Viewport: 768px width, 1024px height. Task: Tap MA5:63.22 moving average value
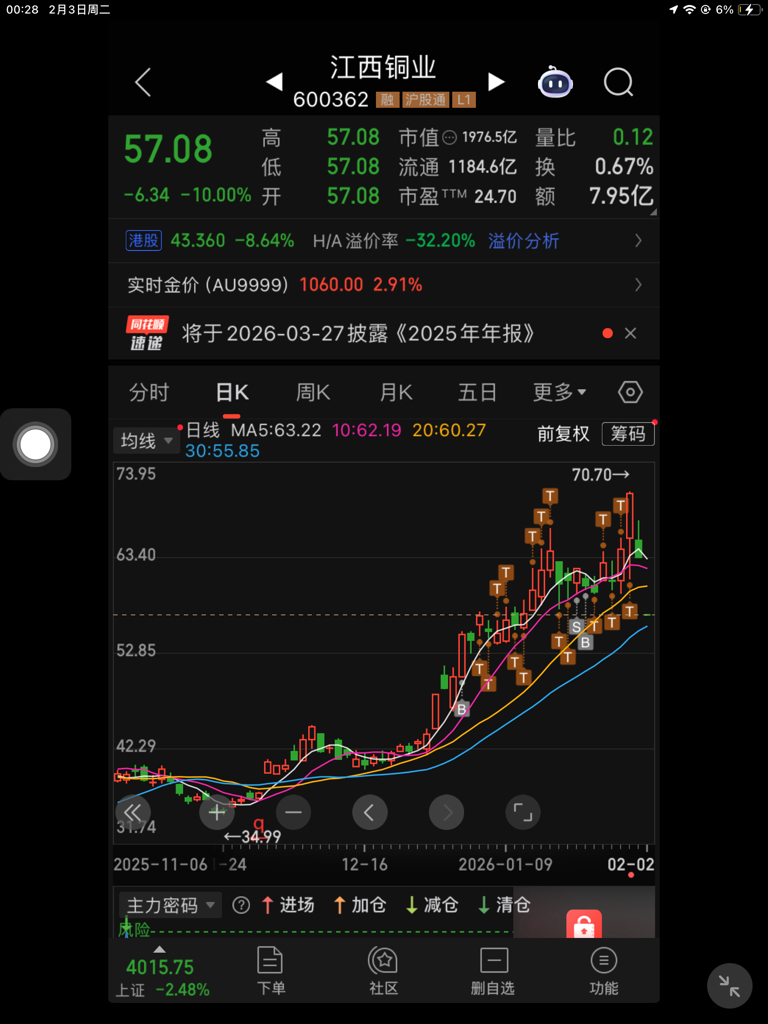(276, 430)
